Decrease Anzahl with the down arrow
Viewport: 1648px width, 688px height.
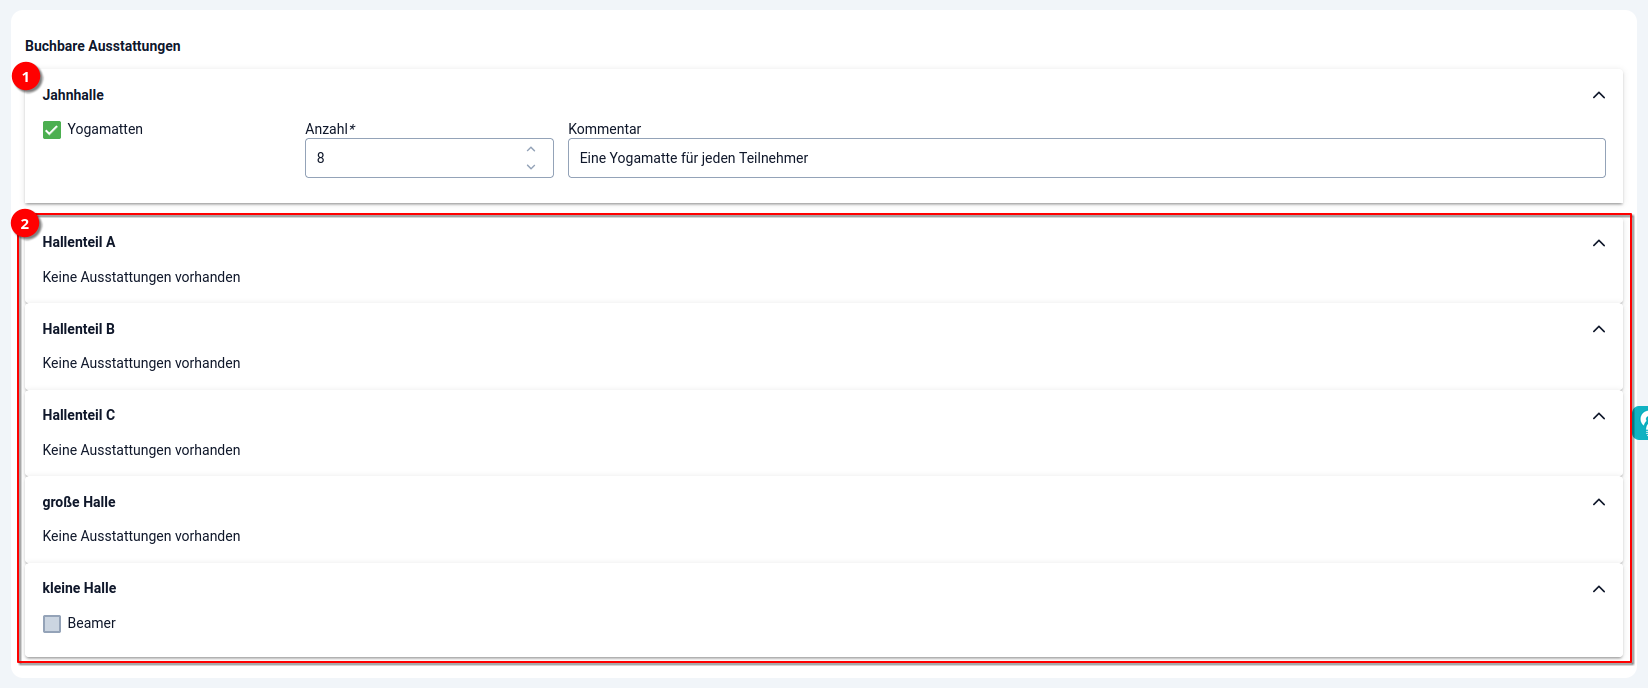pos(531,167)
